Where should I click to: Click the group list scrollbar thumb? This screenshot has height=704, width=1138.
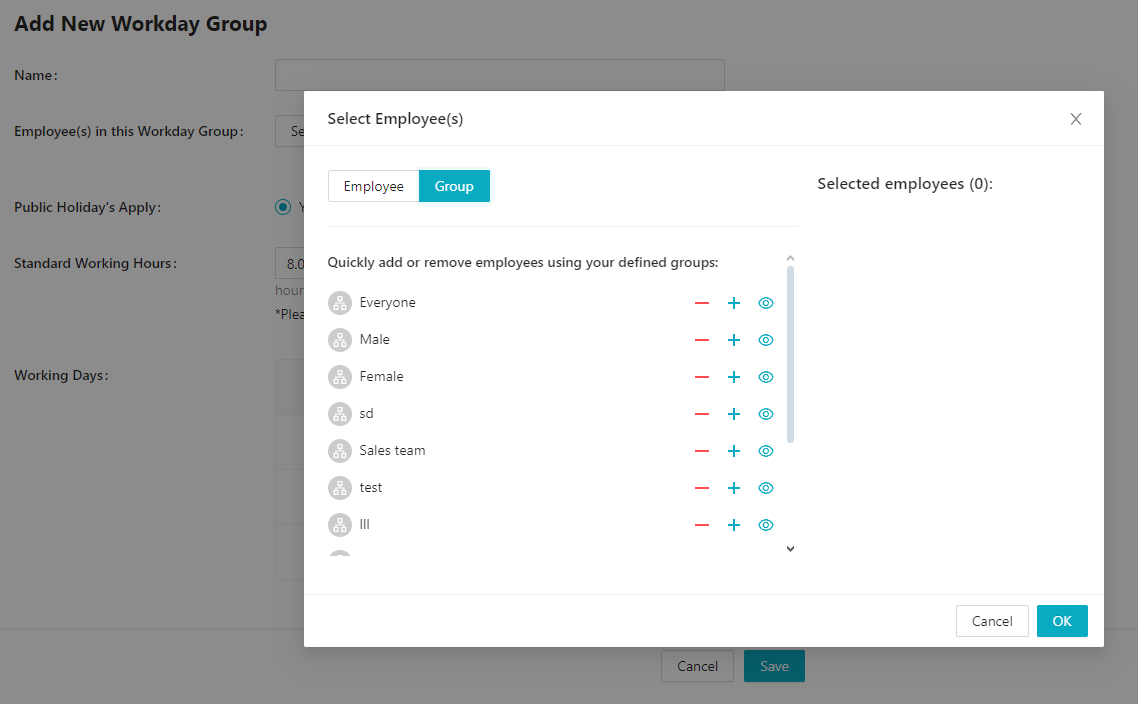[x=790, y=354]
